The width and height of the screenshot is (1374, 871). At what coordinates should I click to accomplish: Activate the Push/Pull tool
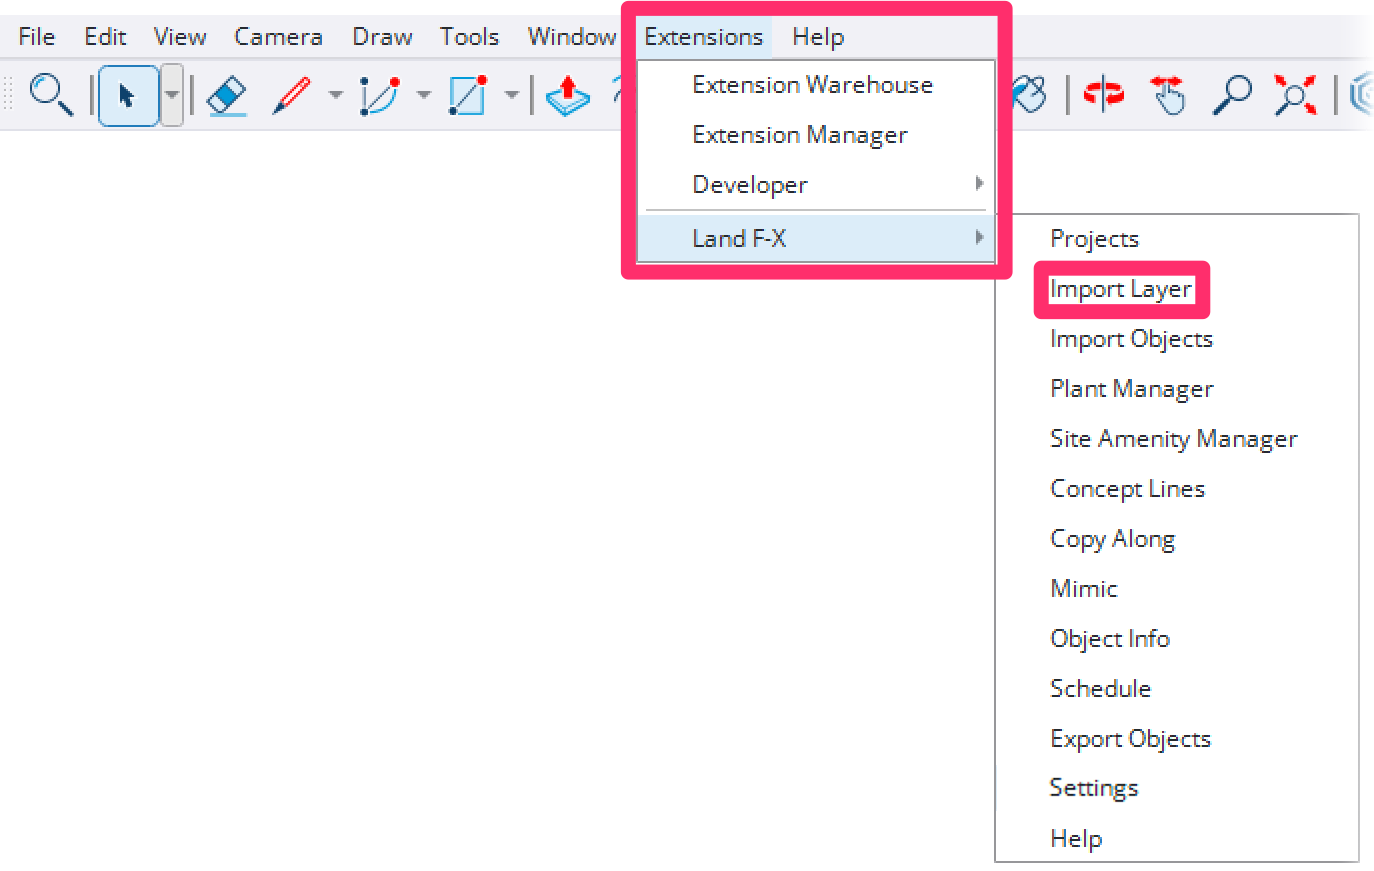tap(568, 96)
